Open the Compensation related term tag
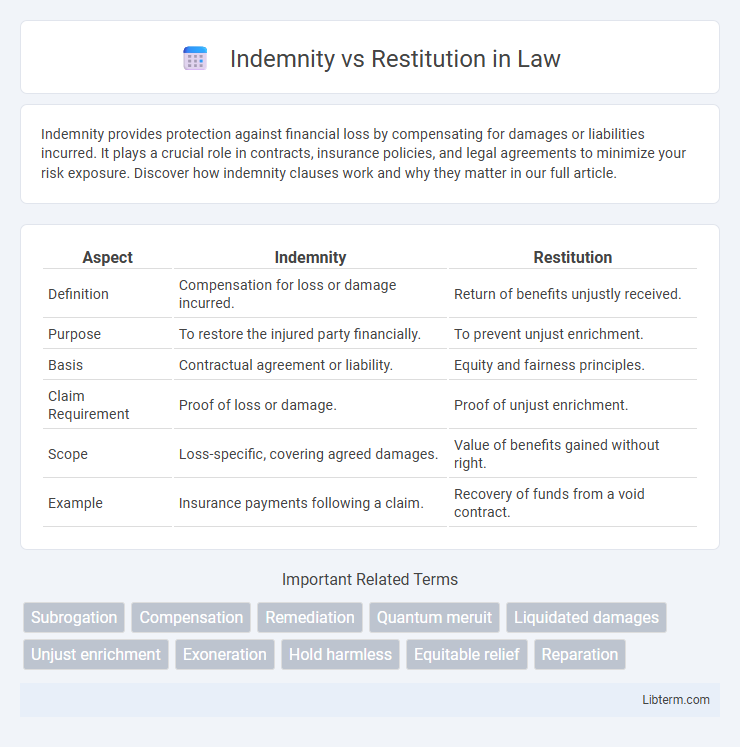The height and width of the screenshot is (747, 740). (x=191, y=617)
